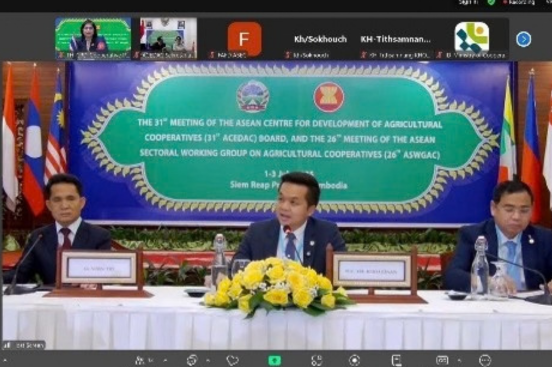Open the Participants panel icon
This screenshot has width=552, height=367.
140,360
